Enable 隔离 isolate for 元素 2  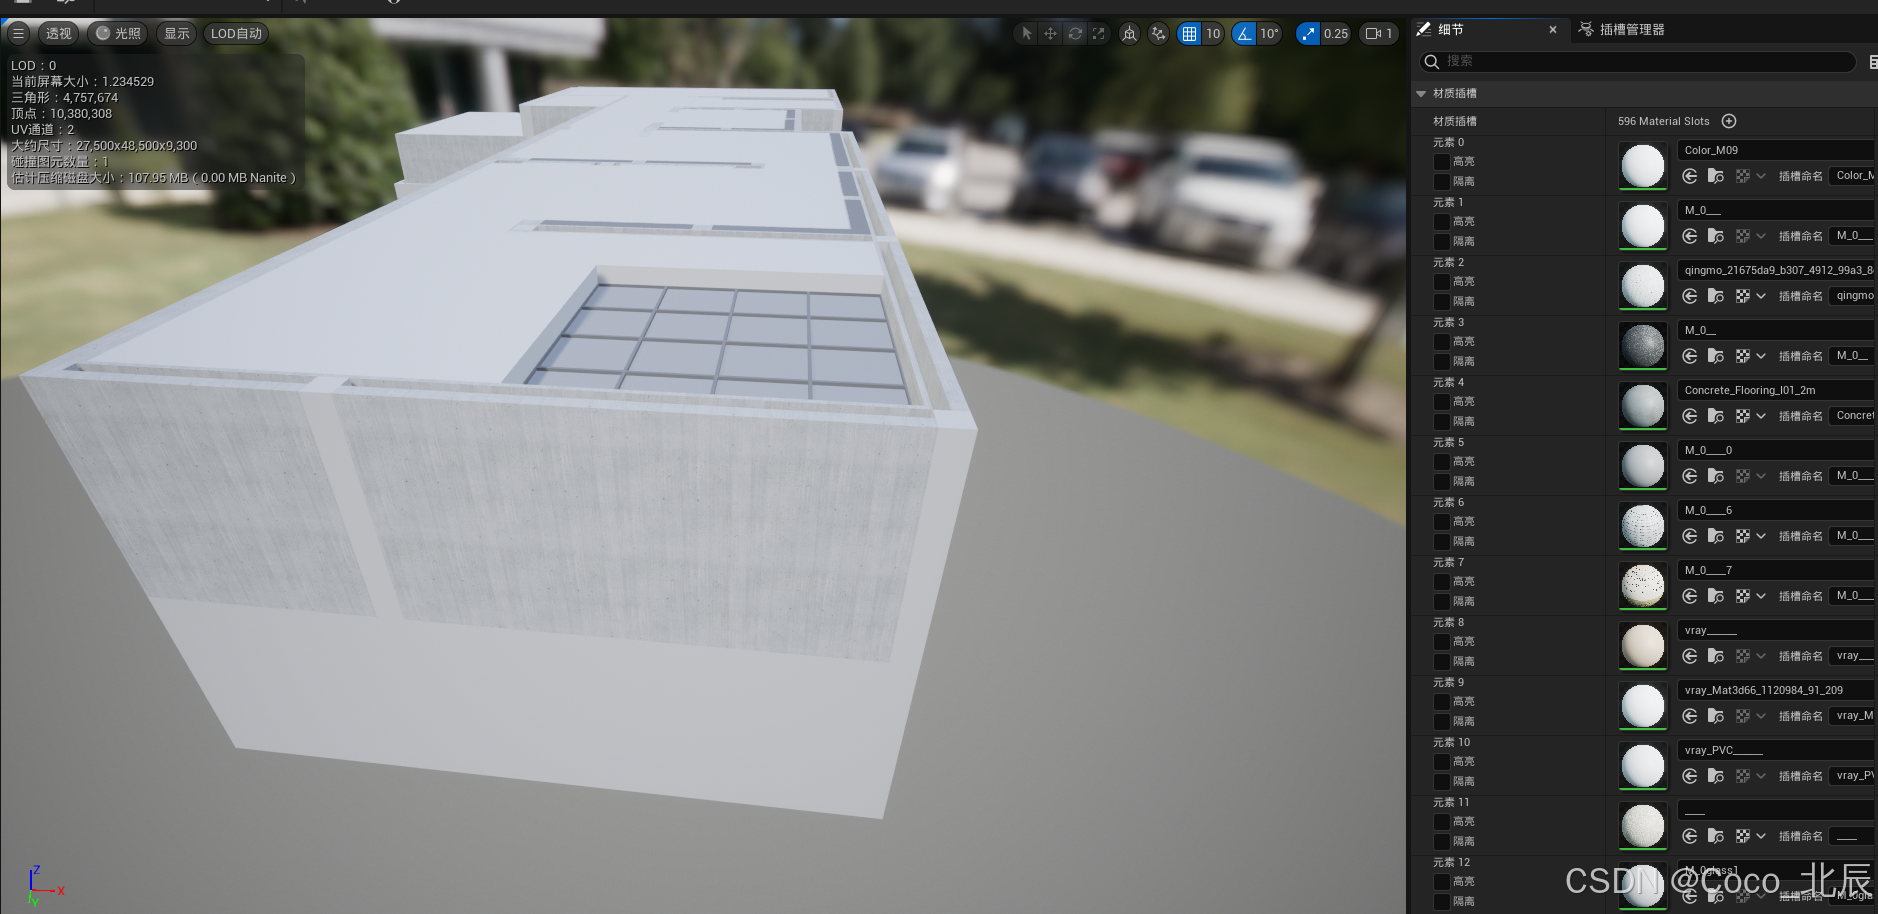click(x=1442, y=301)
